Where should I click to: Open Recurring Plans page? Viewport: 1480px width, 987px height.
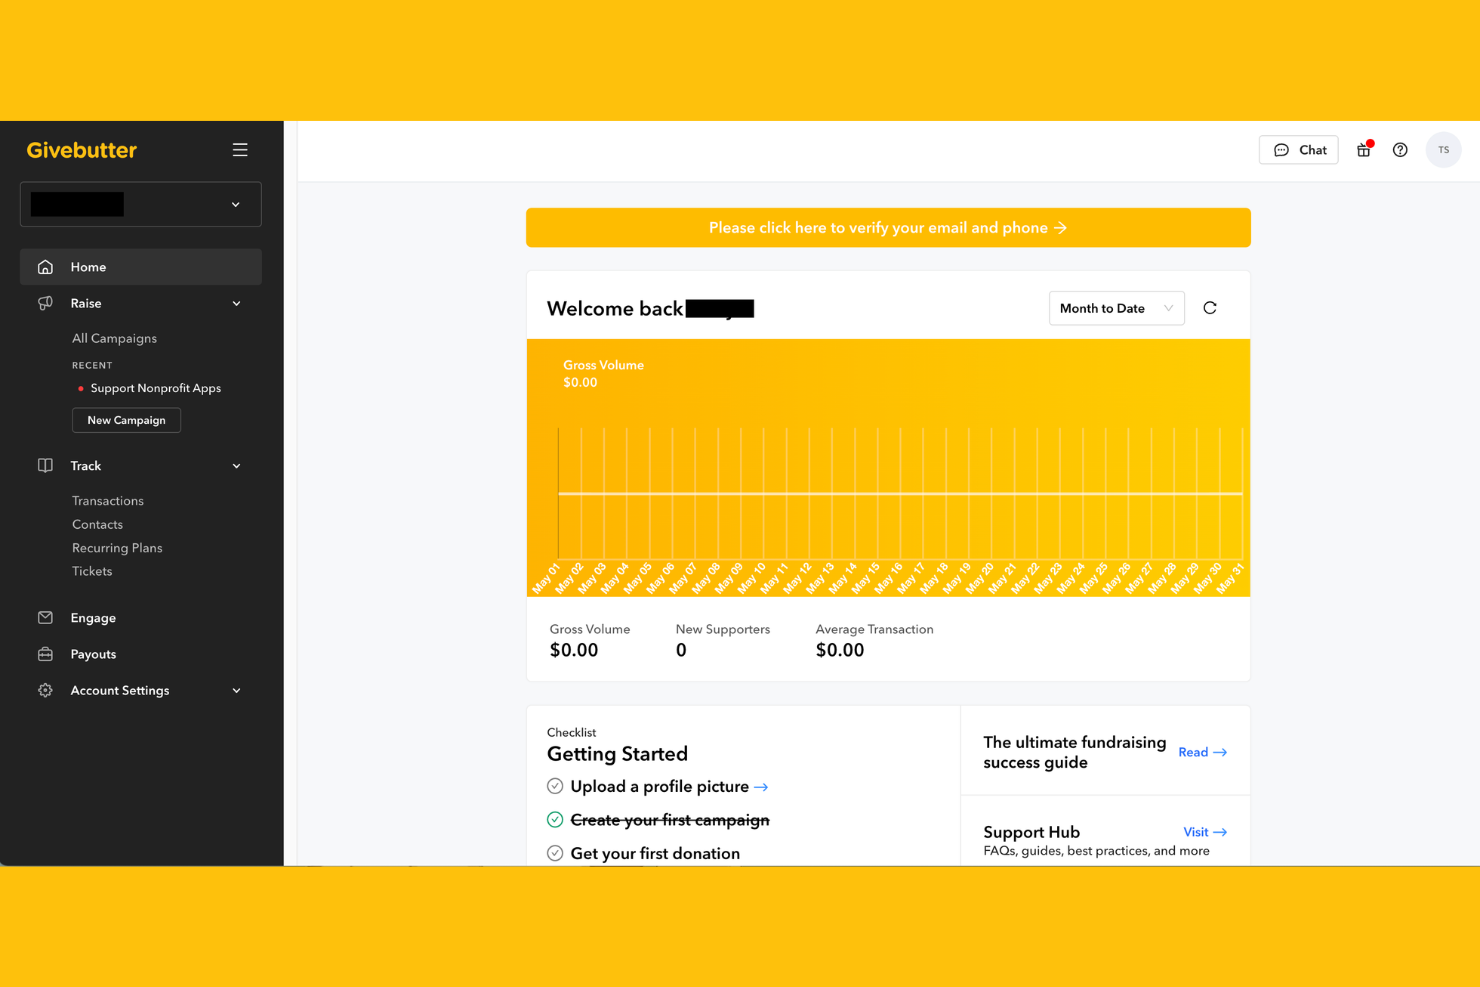[x=117, y=548]
